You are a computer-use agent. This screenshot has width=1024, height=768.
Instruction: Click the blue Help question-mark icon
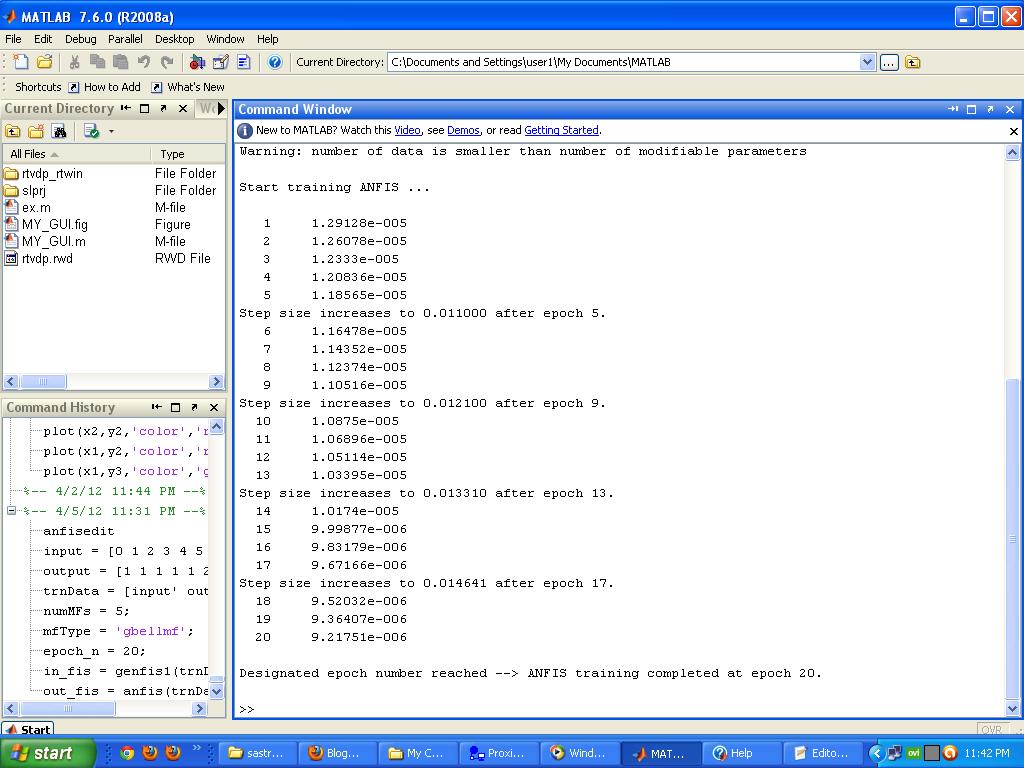[x=275, y=62]
